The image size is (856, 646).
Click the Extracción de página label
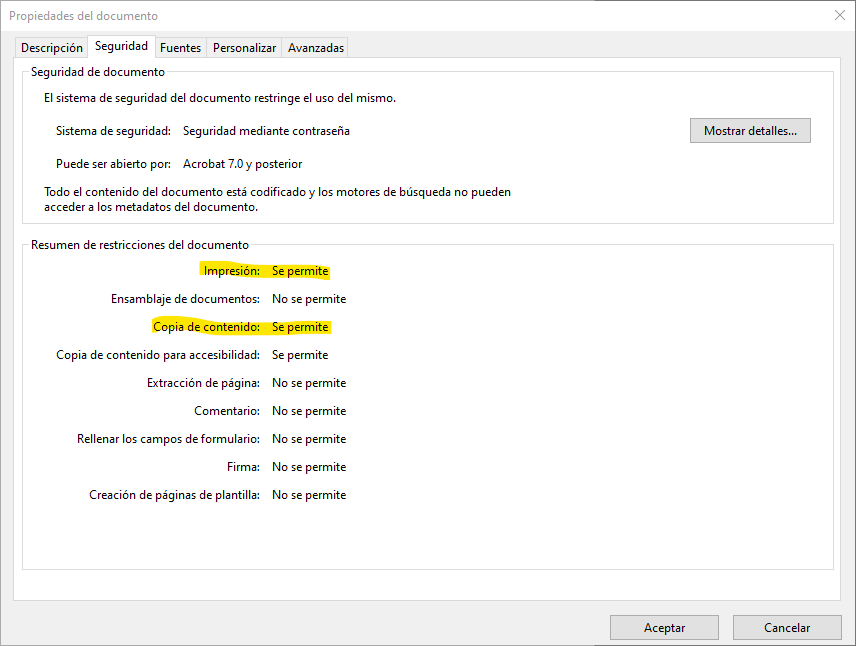[203, 383]
